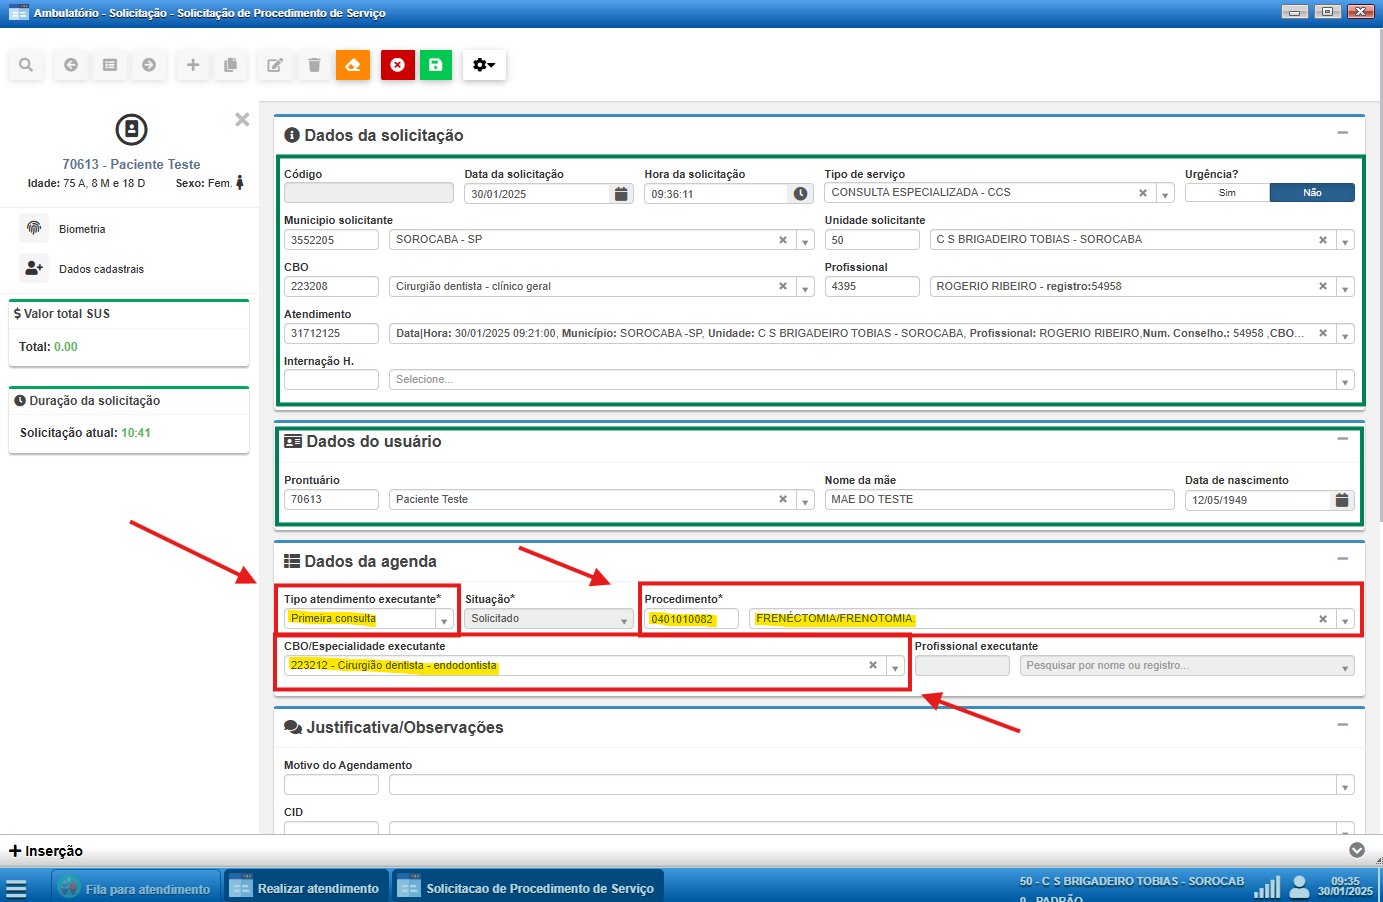
Task: Open the gear settings dropdown menu
Action: tap(484, 65)
